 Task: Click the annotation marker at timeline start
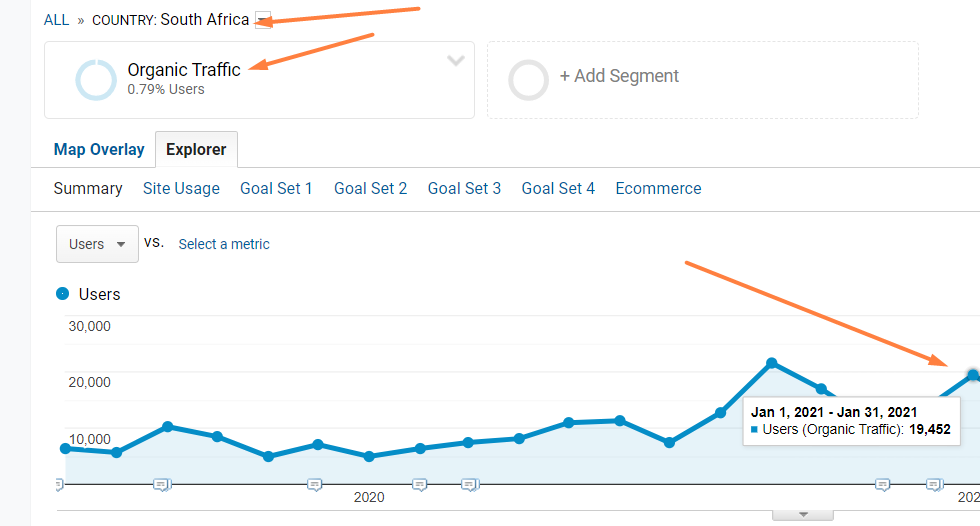[59, 484]
